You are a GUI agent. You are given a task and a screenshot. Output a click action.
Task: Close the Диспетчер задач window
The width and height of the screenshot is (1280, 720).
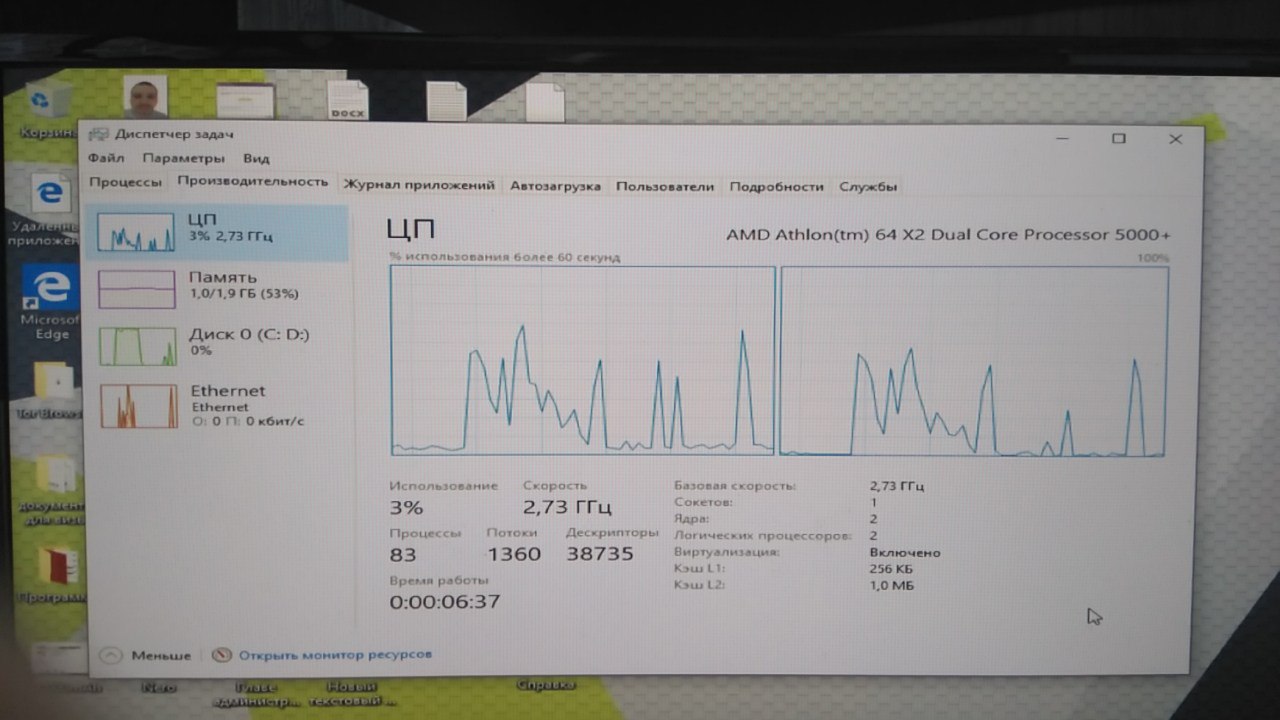coord(1175,139)
